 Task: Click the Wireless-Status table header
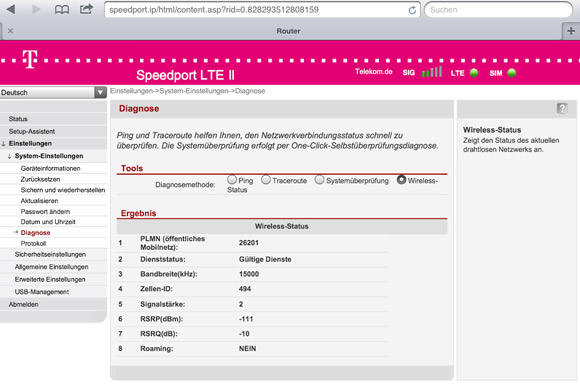[x=281, y=226]
